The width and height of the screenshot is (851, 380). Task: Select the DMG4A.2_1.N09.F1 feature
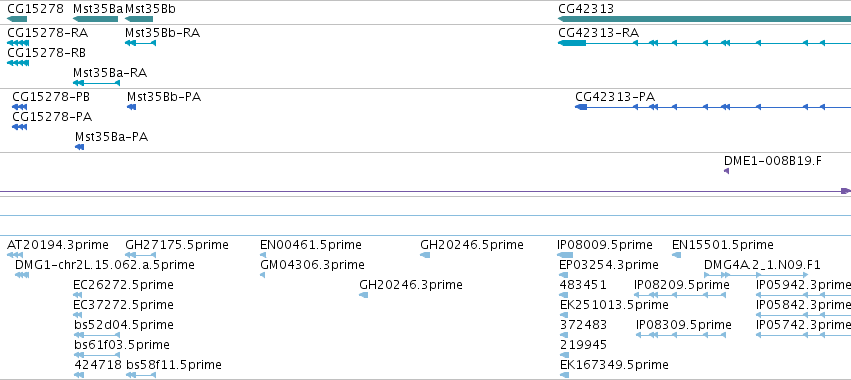click(x=756, y=275)
